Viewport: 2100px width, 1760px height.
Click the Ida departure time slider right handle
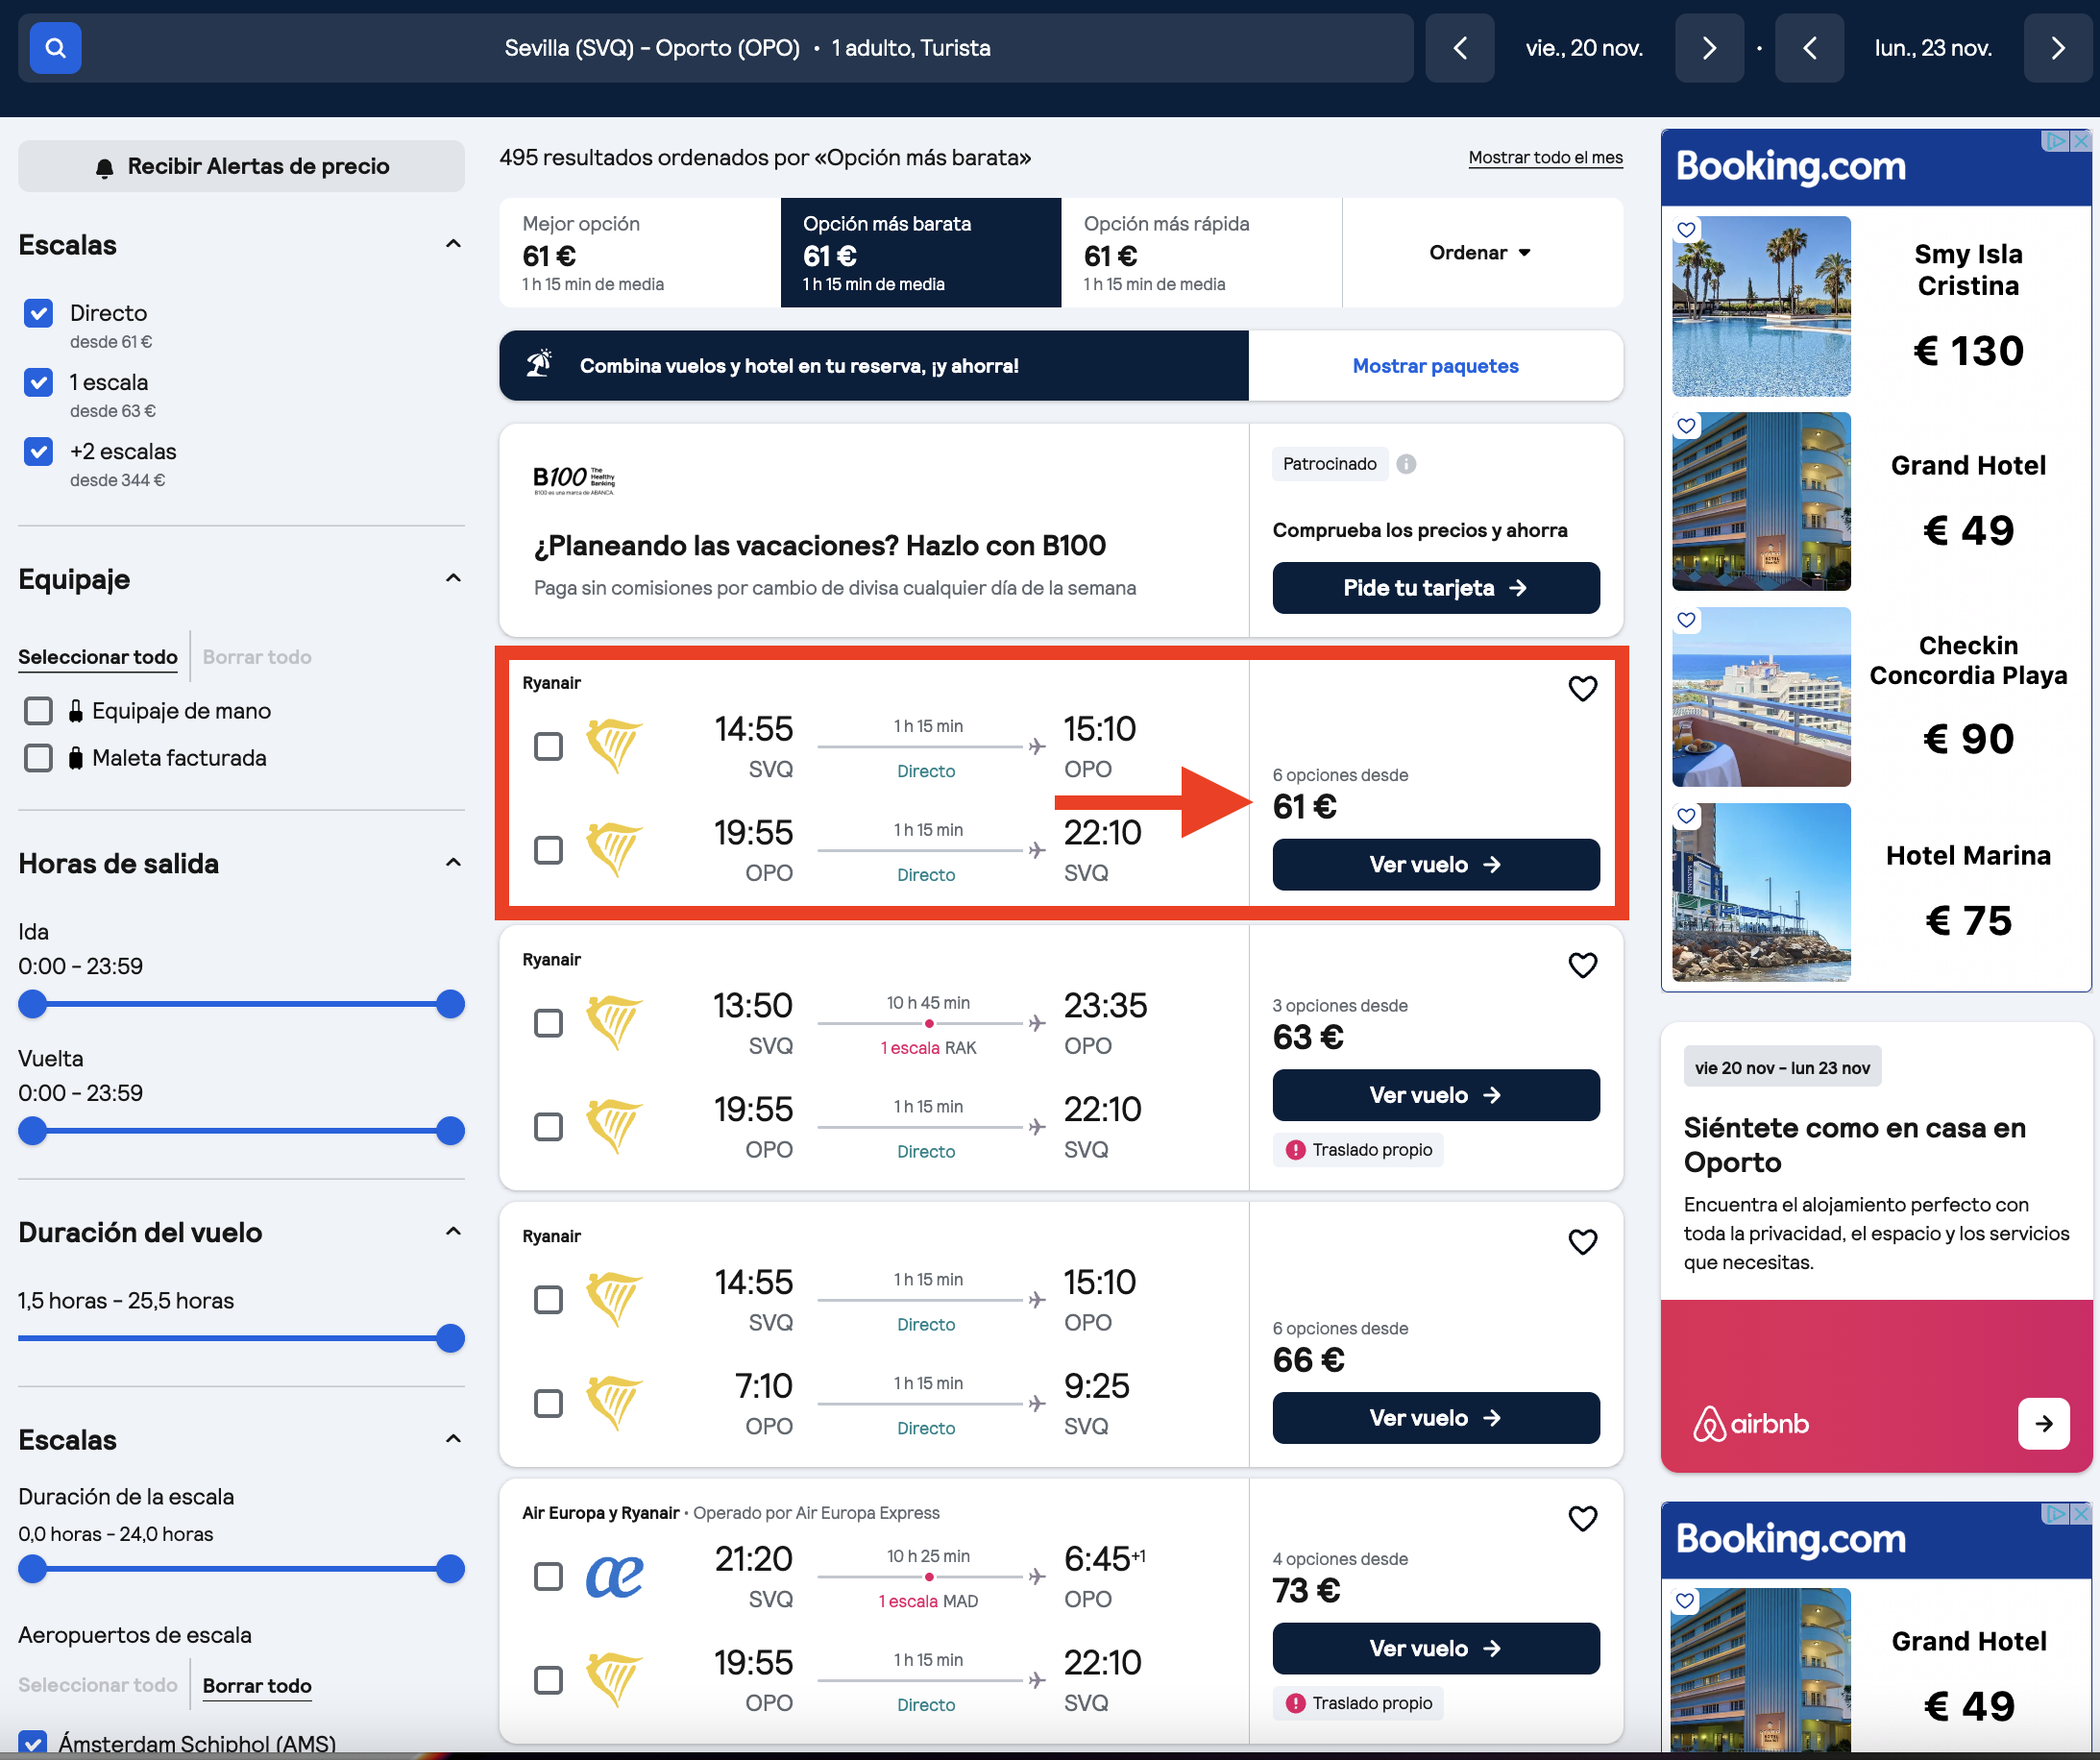(x=451, y=1004)
